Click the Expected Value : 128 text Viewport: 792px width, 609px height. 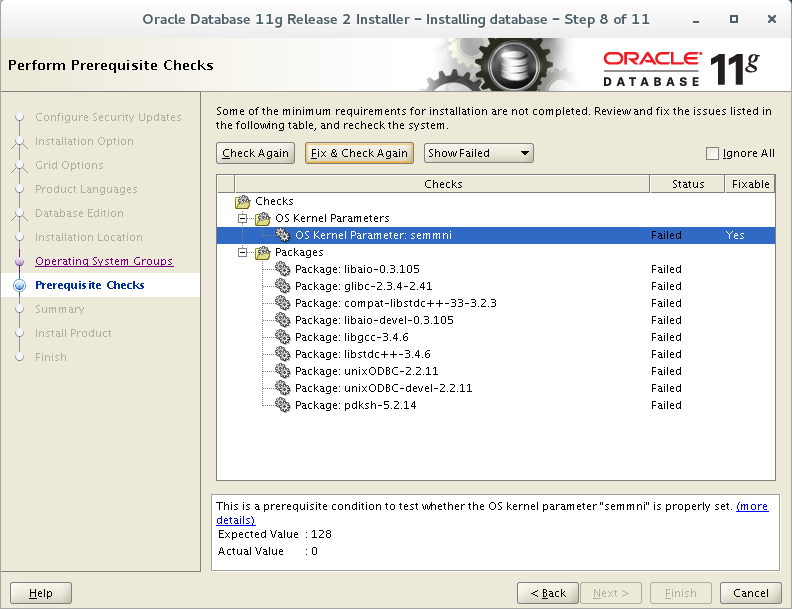pyautogui.click(x=275, y=534)
